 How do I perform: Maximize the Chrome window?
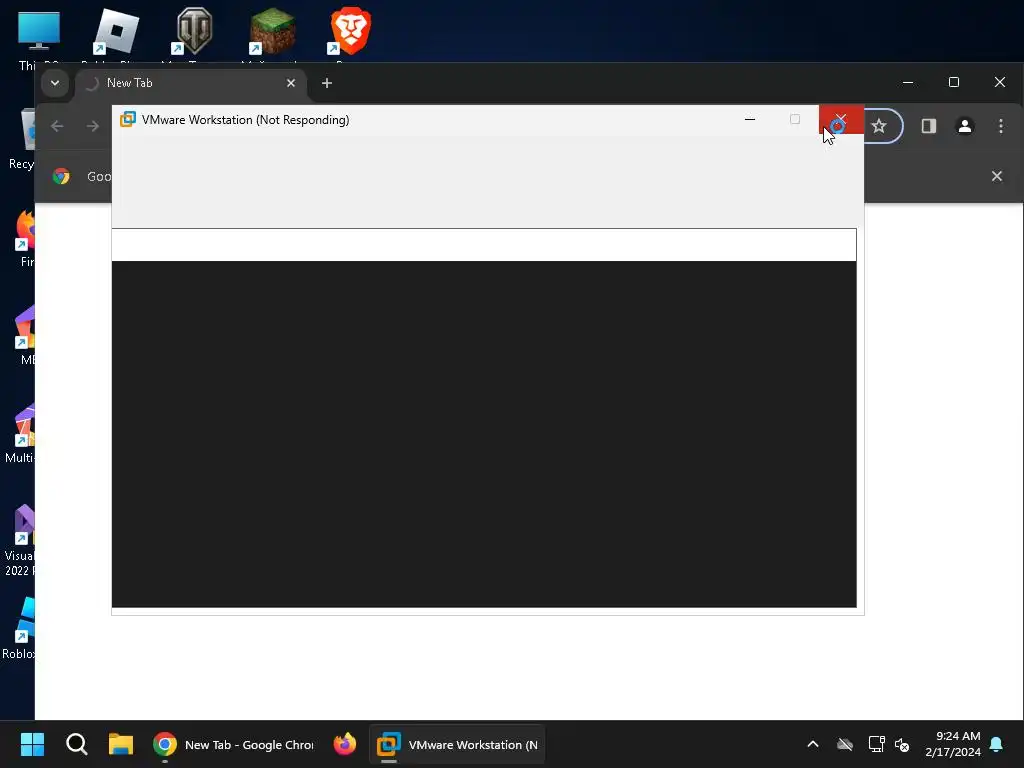953,82
